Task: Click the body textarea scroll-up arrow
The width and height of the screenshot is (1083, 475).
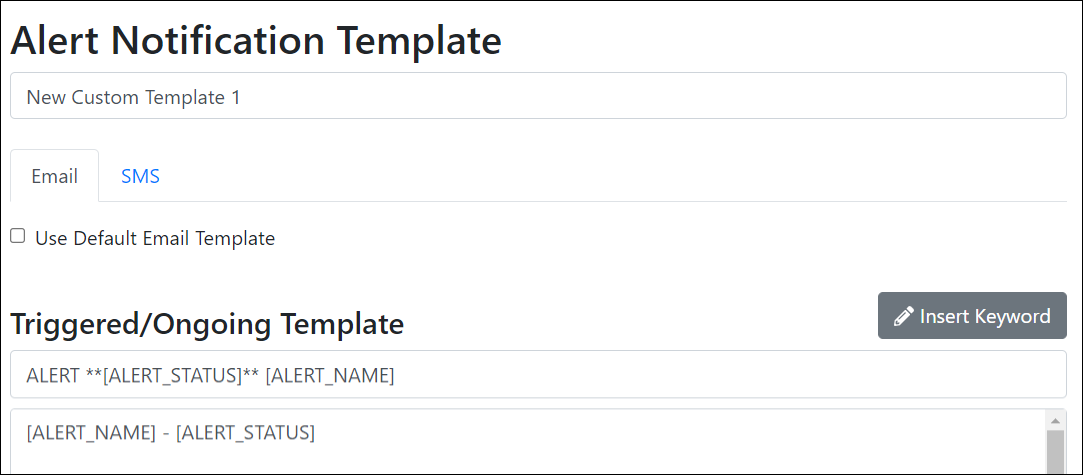Action: coord(1055,420)
